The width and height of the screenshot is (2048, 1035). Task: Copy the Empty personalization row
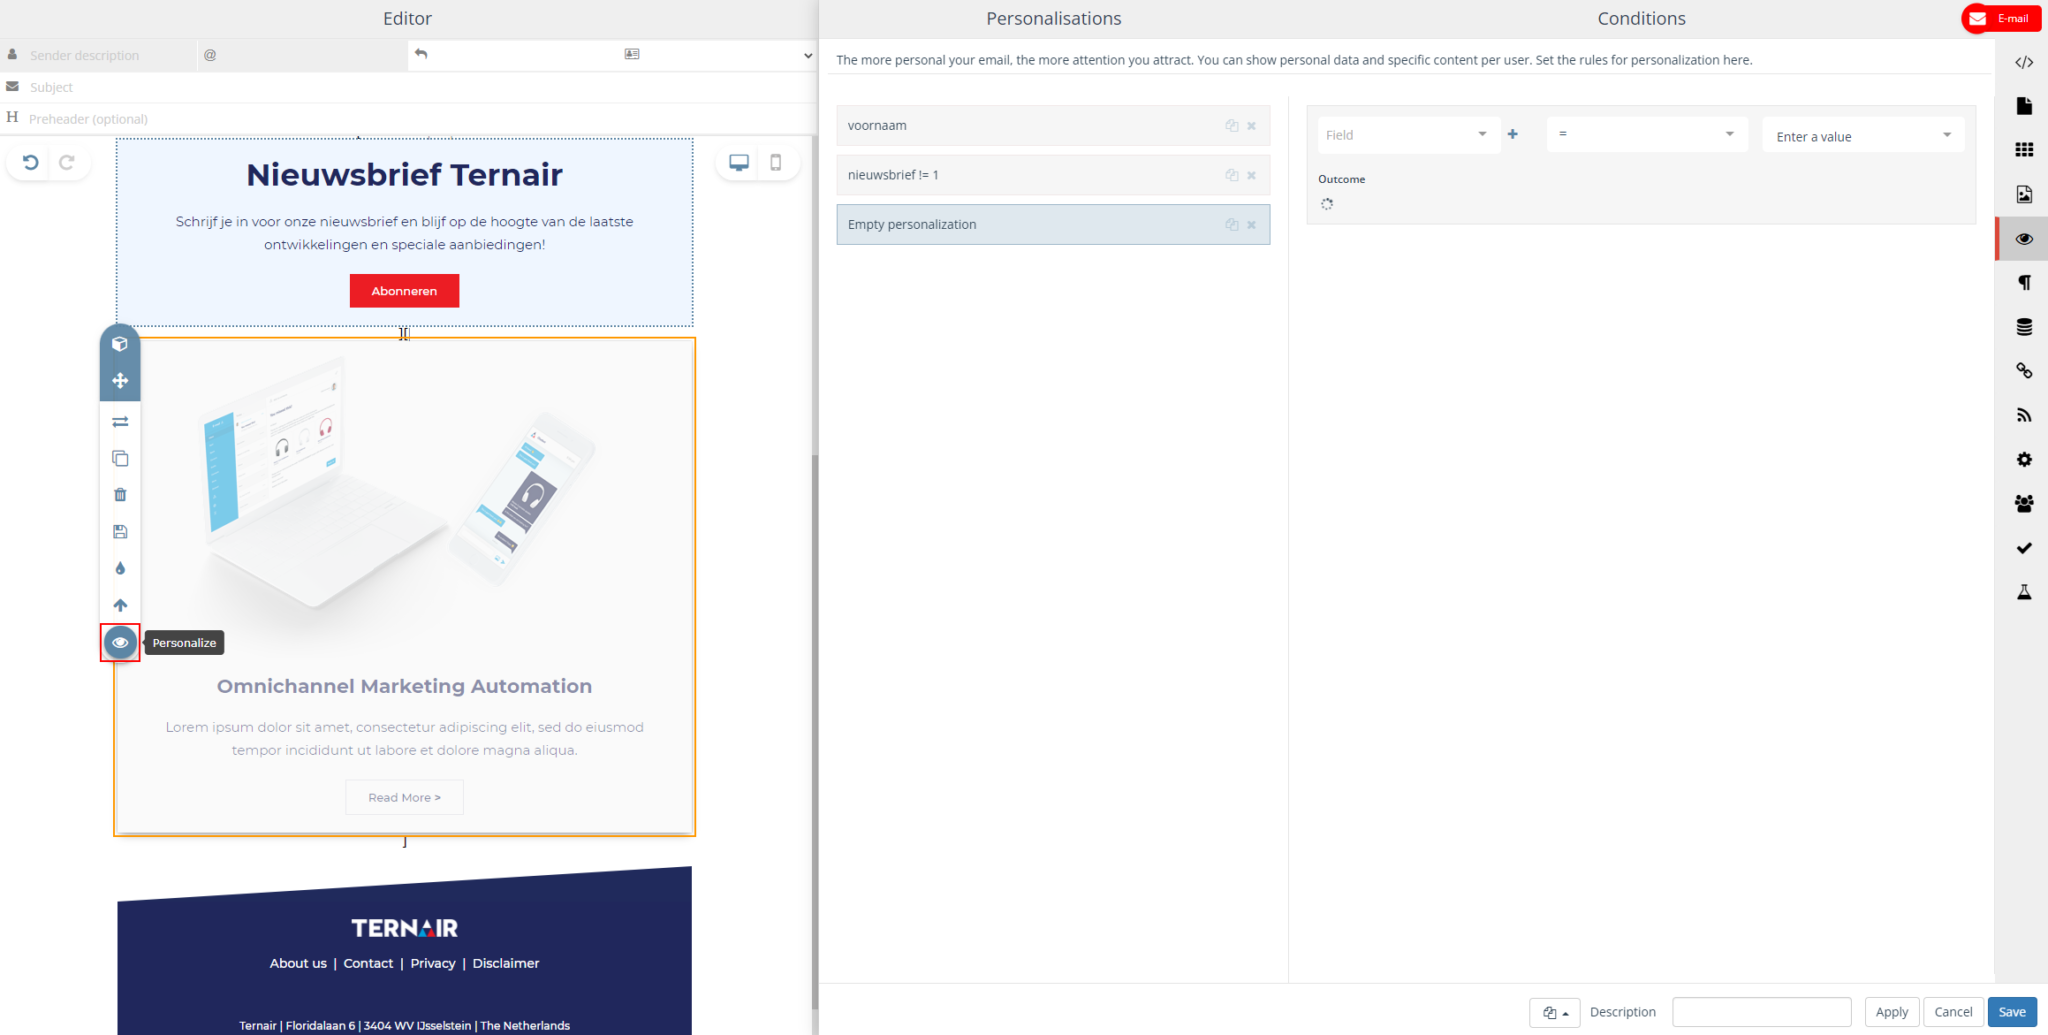(1232, 225)
